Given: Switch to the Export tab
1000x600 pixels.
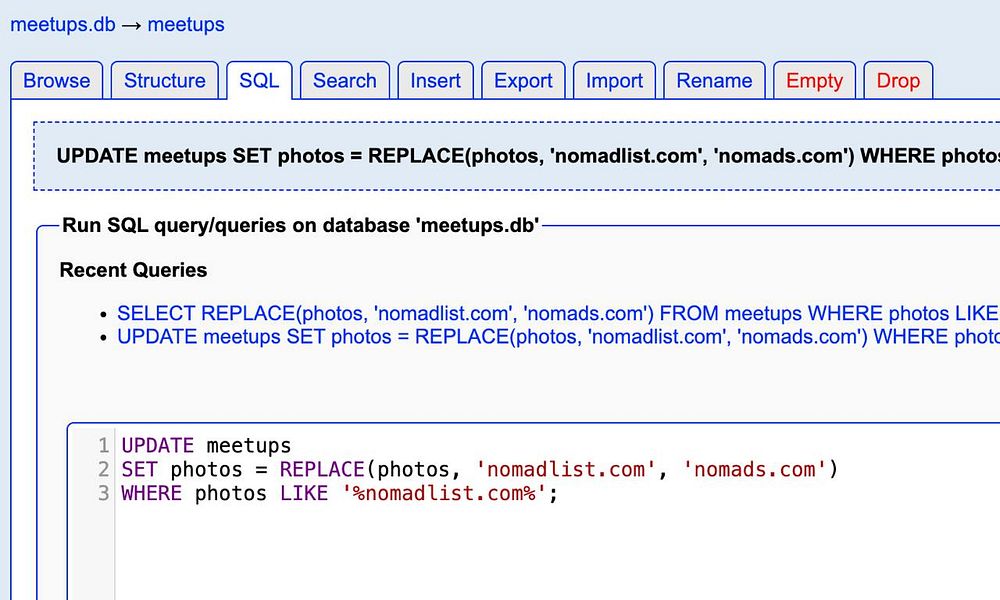Looking at the screenshot, I should coord(523,81).
